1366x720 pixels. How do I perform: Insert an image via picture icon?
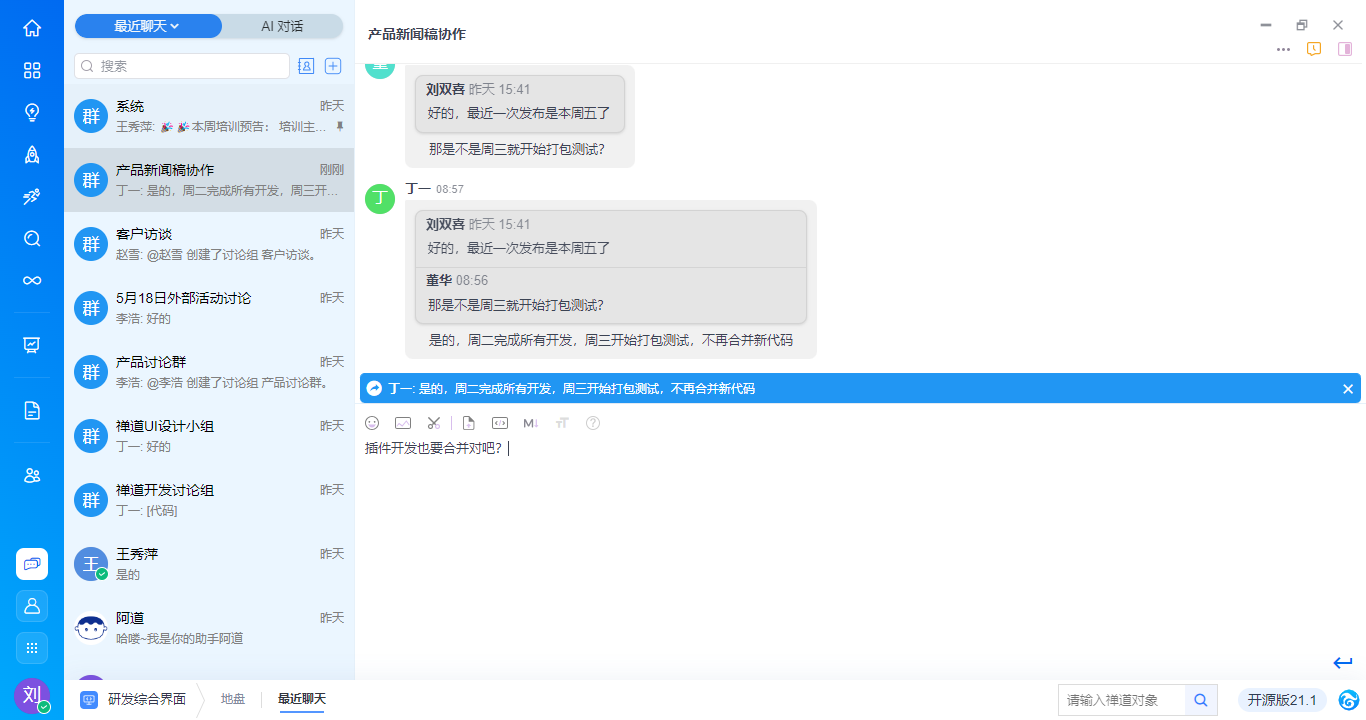point(403,423)
